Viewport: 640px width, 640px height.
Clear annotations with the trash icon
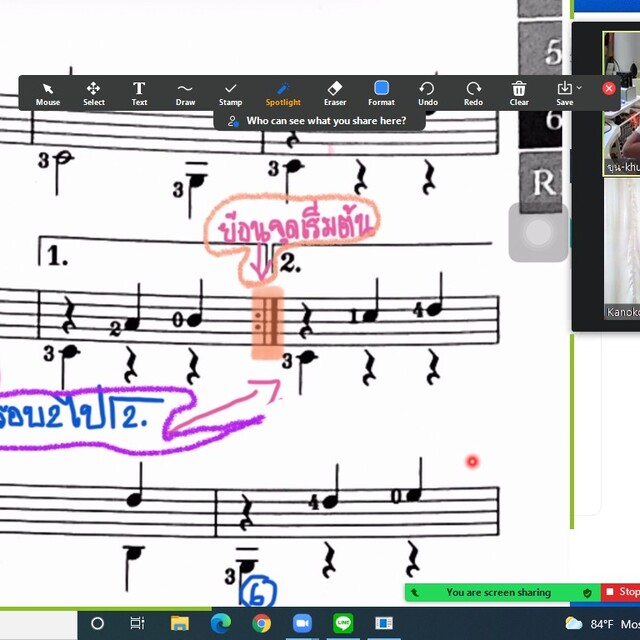point(519,93)
